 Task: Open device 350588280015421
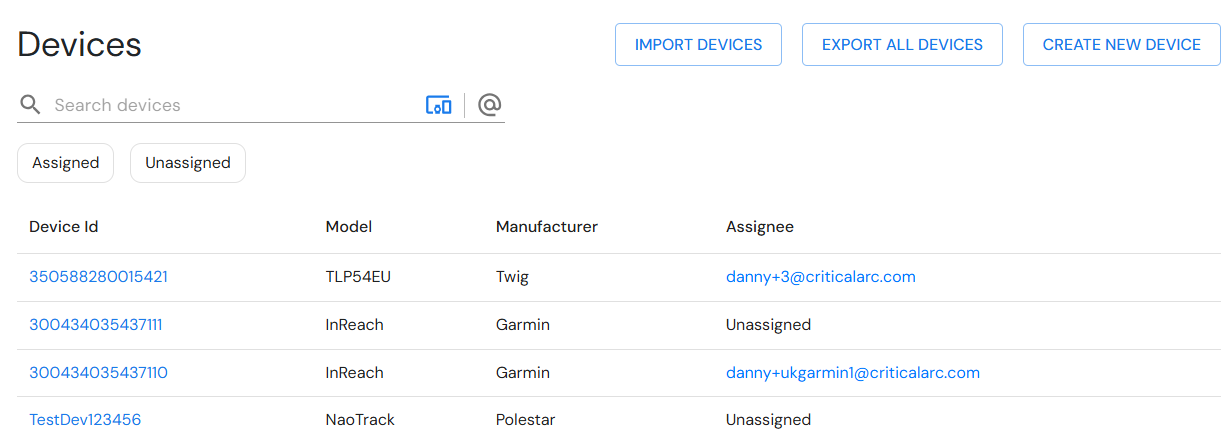click(99, 277)
